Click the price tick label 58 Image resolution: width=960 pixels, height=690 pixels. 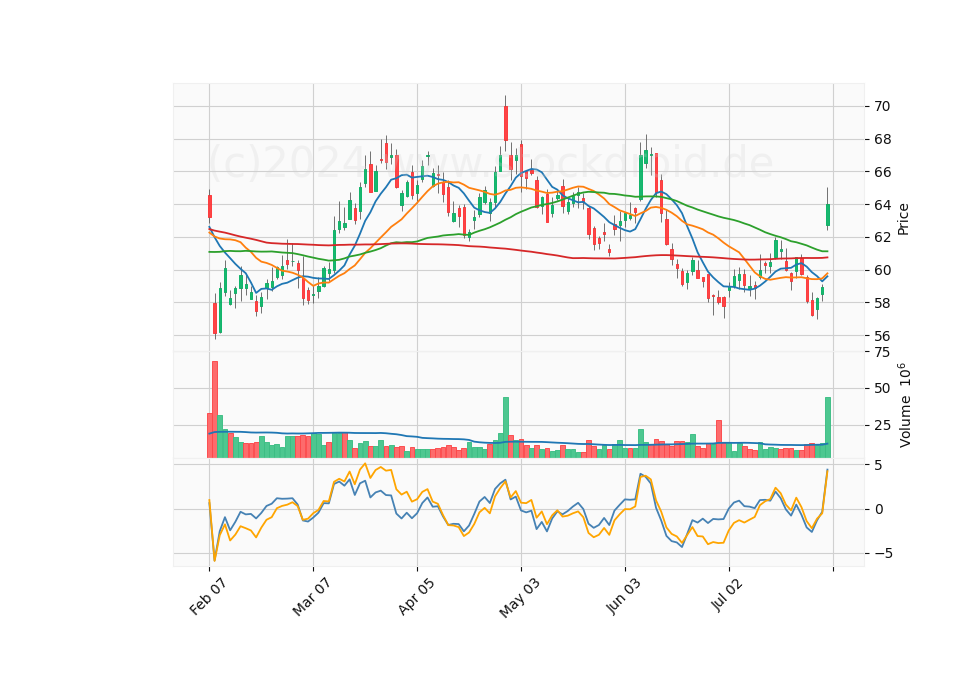pos(882,303)
